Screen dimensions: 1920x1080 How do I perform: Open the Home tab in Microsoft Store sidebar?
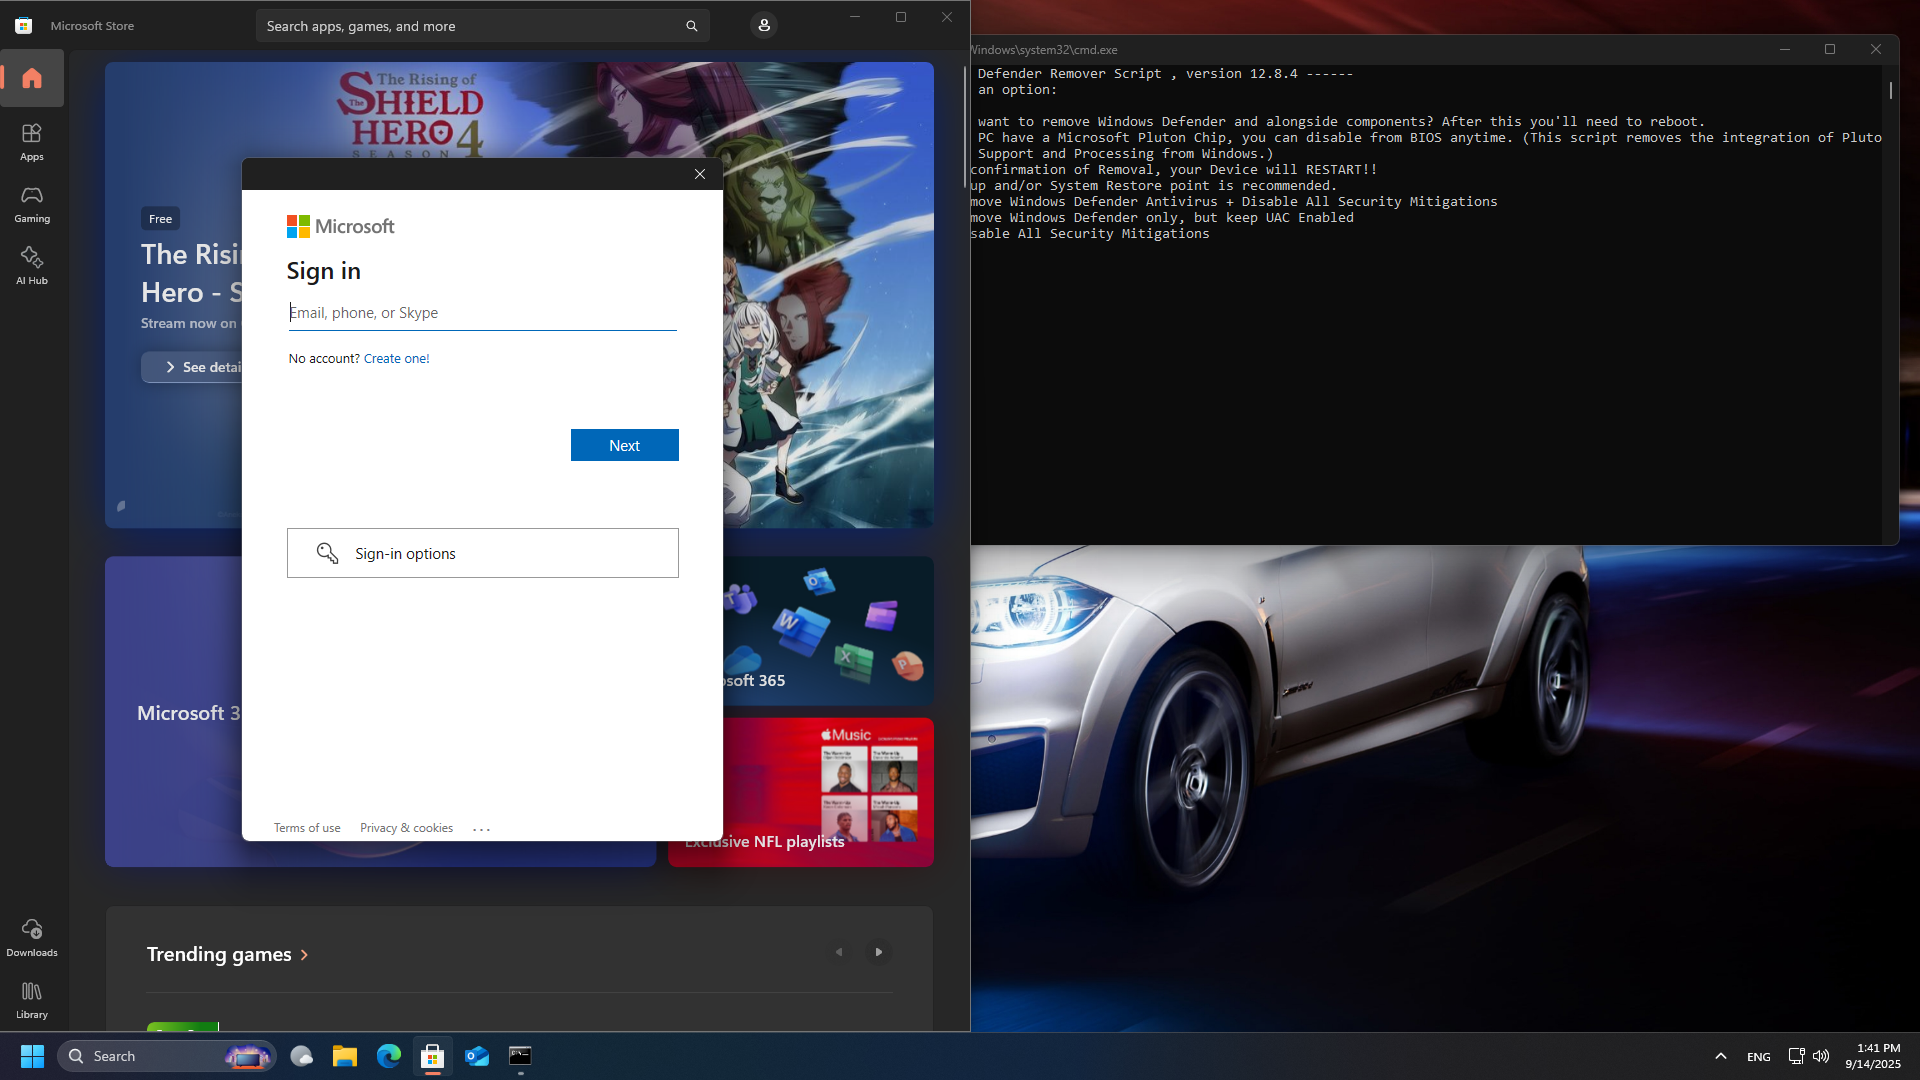(32, 78)
